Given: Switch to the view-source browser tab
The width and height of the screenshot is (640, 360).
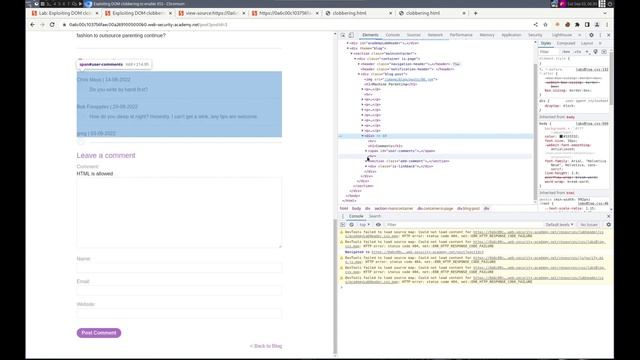Looking at the screenshot, I should click(x=211, y=13).
